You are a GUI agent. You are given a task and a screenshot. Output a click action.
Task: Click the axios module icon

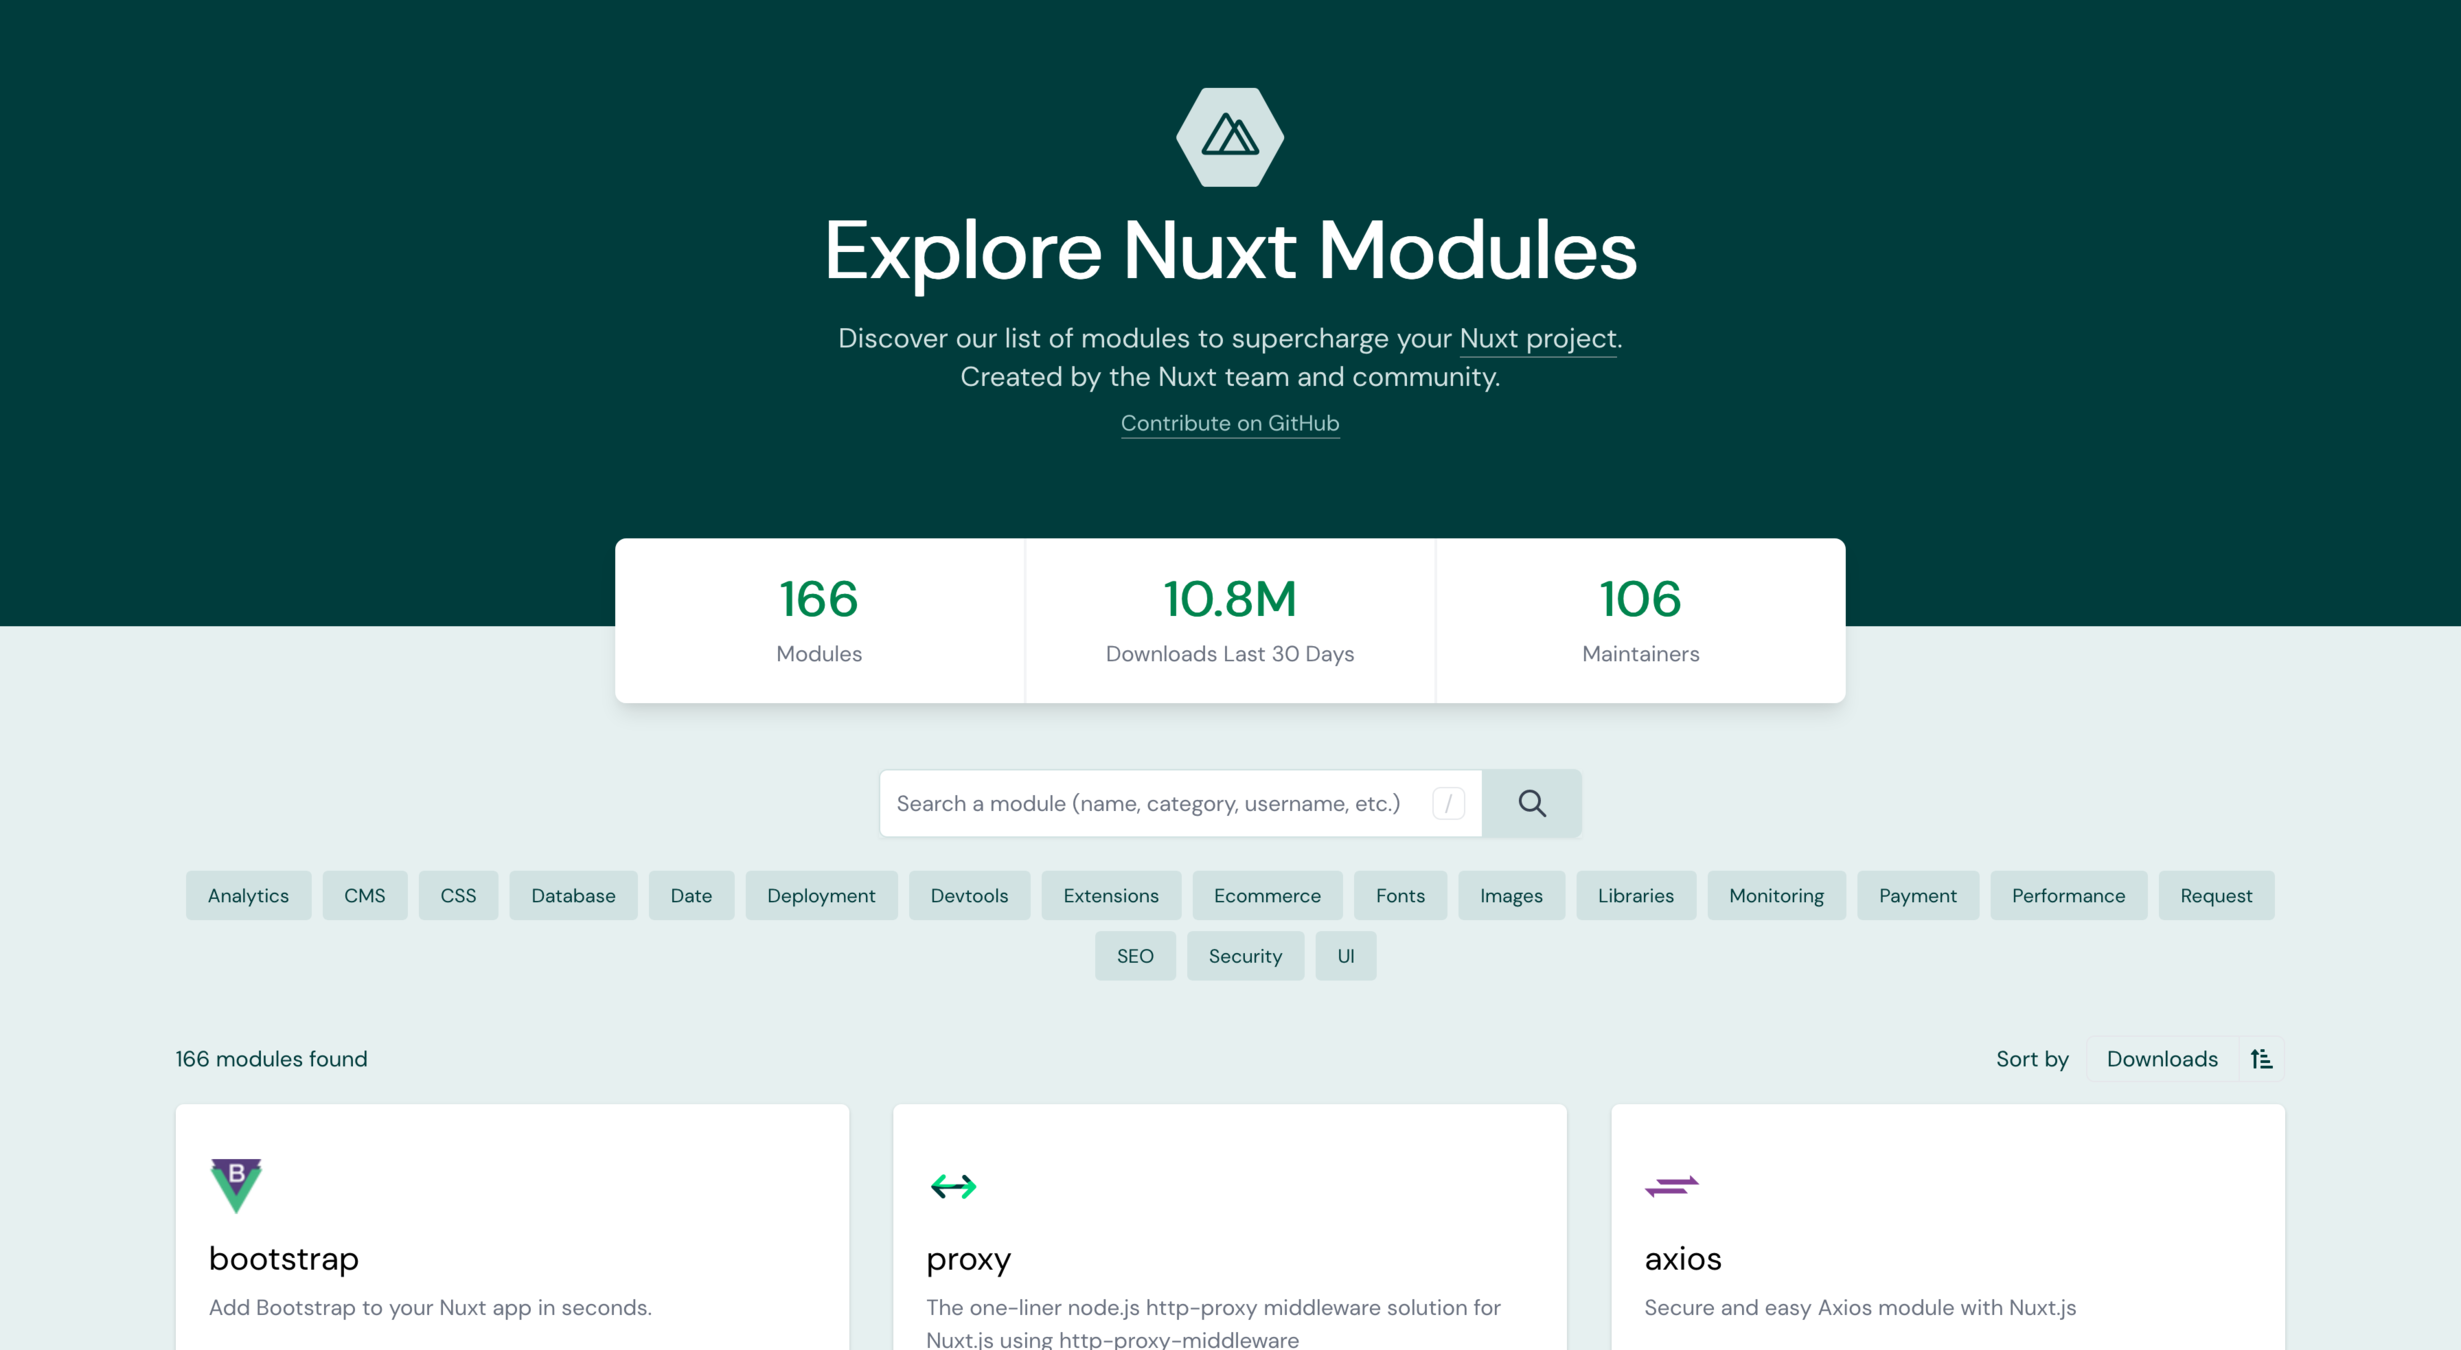pyautogui.click(x=1671, y=1186)
